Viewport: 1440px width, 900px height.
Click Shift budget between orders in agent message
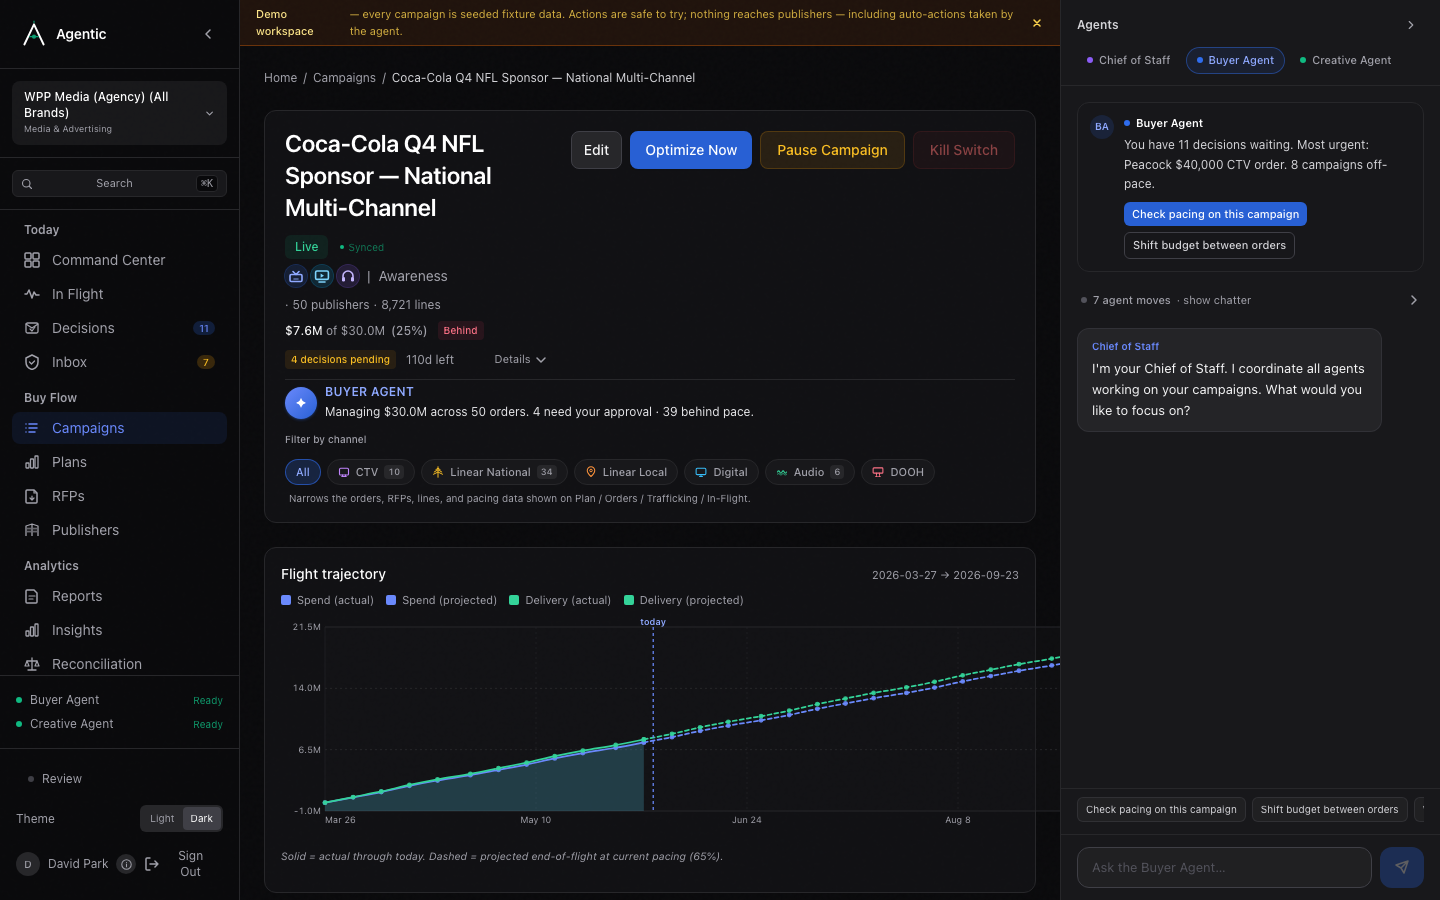pos(1209,246)
